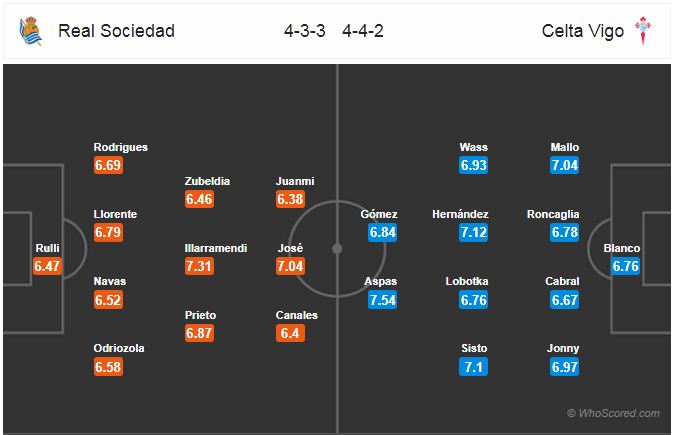673x435 pixels.
Task: Open player name Juanmi
Action: (x=295, y=181)
